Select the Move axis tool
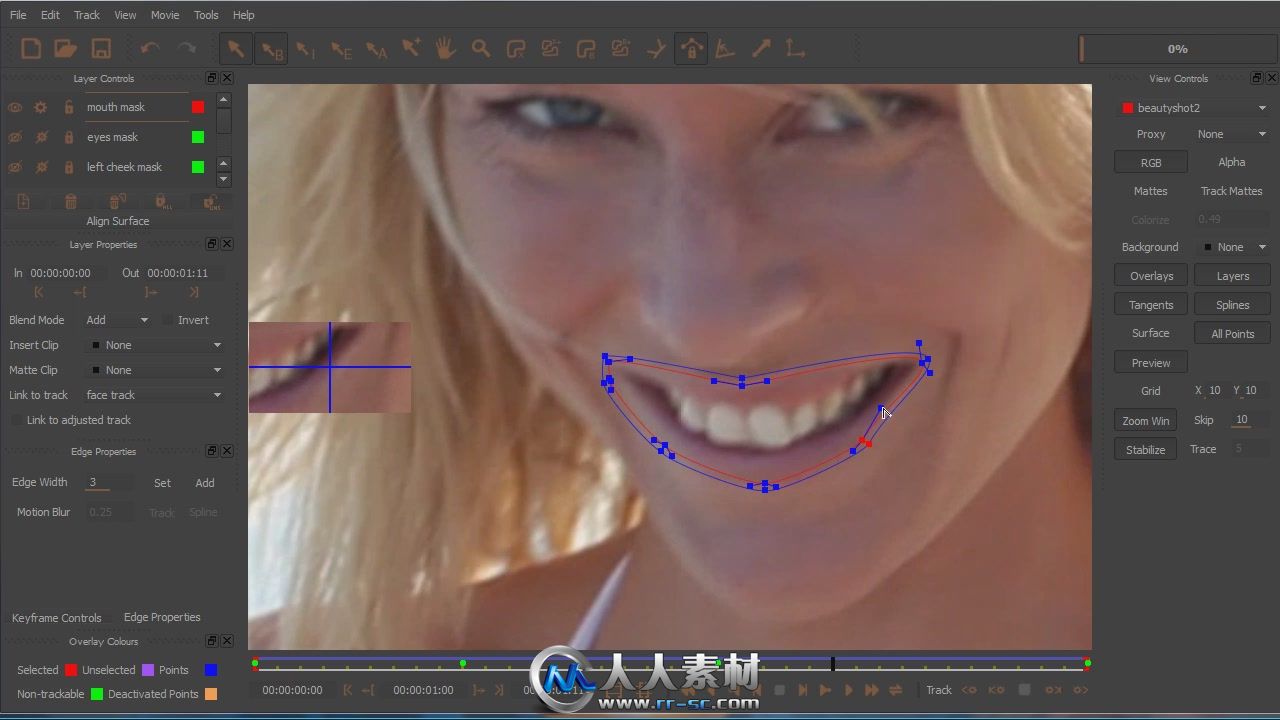This screenshot has height=720, width=1280. click(796, 48)
